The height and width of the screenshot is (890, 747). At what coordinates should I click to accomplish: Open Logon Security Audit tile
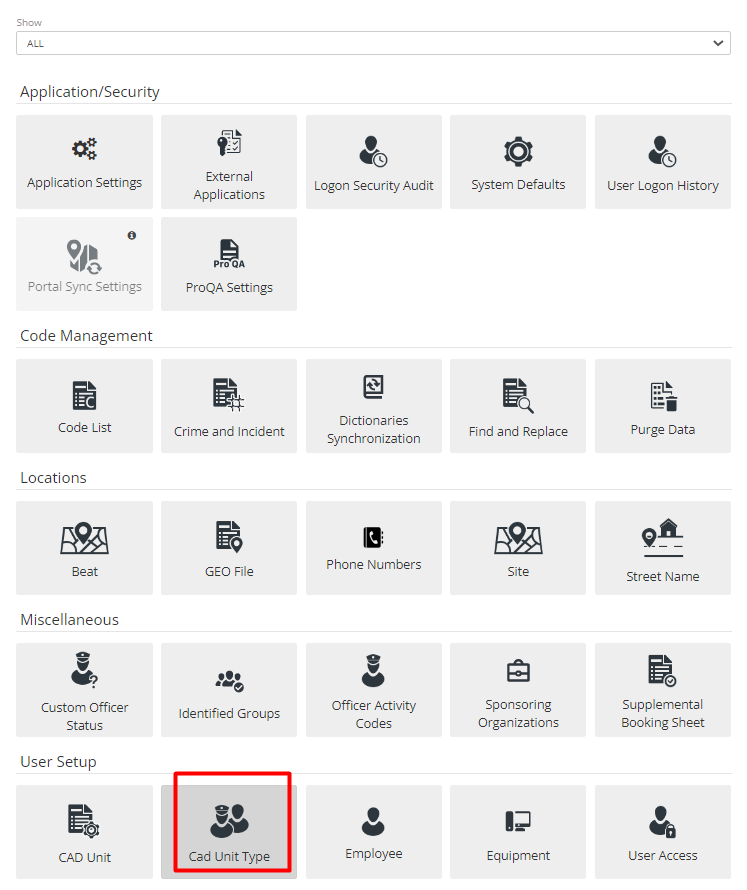pyautogui.click(x=374, y=162)
